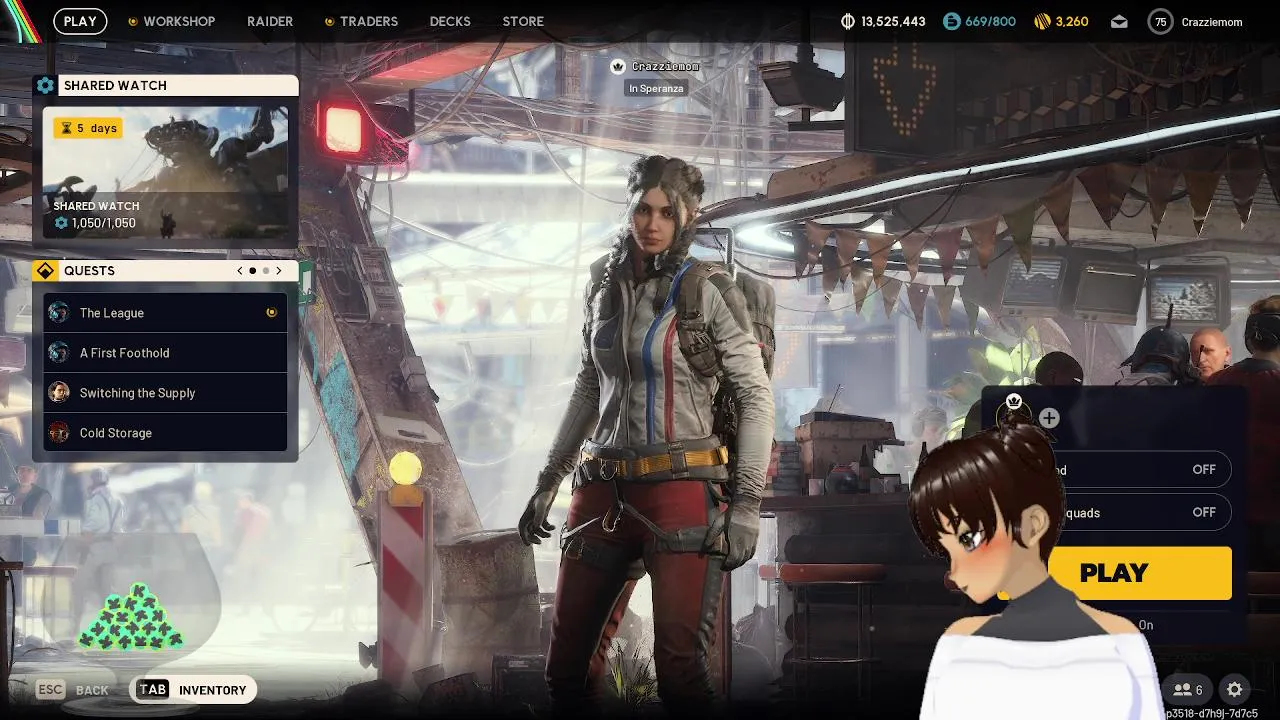1280x720 pixels.
Task: Click the level 75 badge icon
Action: tap(1160, 21)
